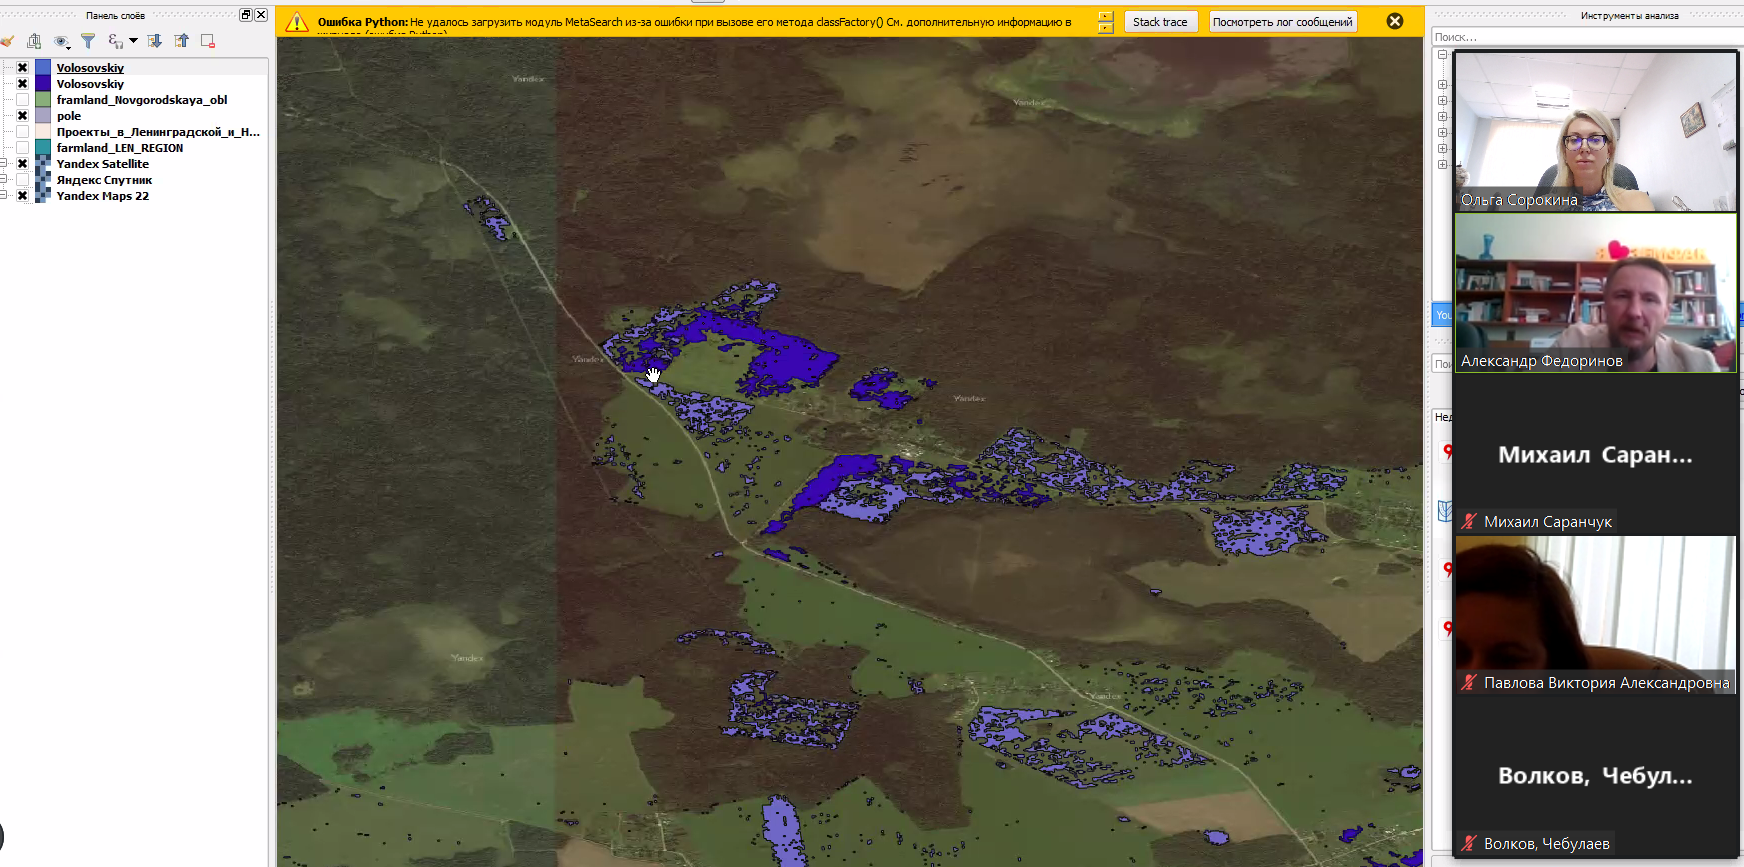1744x867 pixels.
Task: Click the filter legend by expression icon
Action: click(x=116, y=41)
